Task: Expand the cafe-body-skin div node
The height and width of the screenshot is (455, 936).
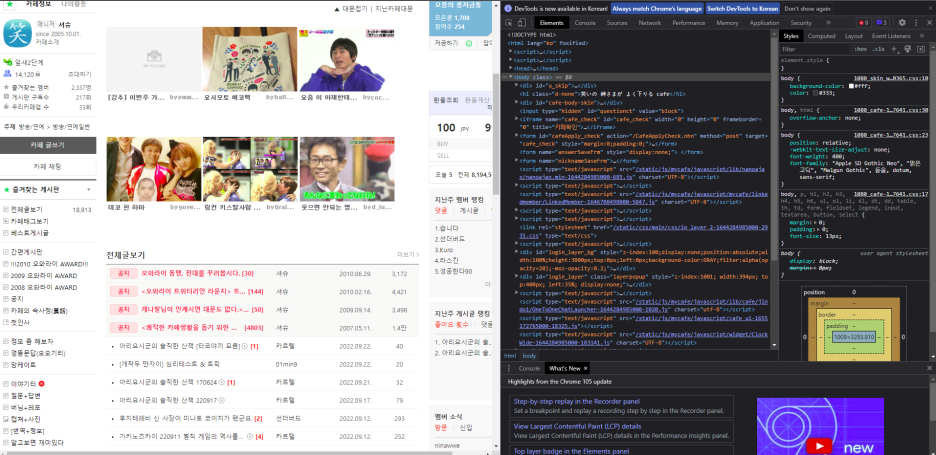Action: coord(517,102)
